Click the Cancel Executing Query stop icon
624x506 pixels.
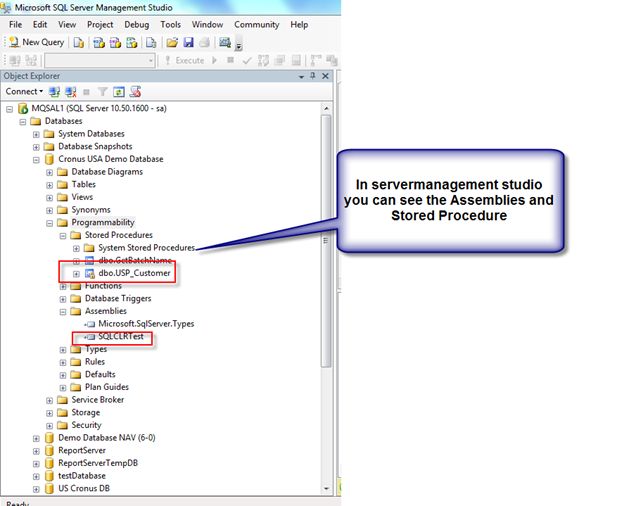(230, 61)
